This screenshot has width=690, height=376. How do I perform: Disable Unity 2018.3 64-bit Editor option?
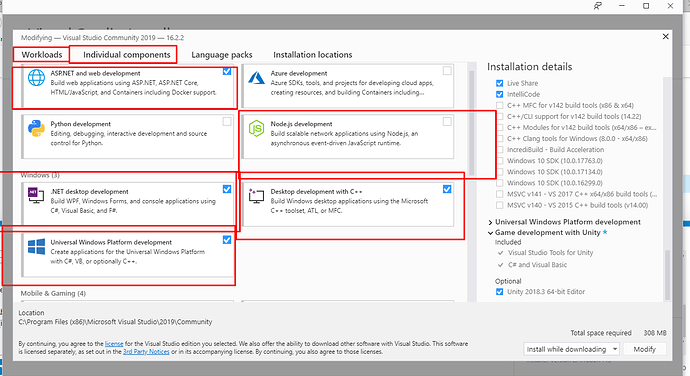click(499, 292)
